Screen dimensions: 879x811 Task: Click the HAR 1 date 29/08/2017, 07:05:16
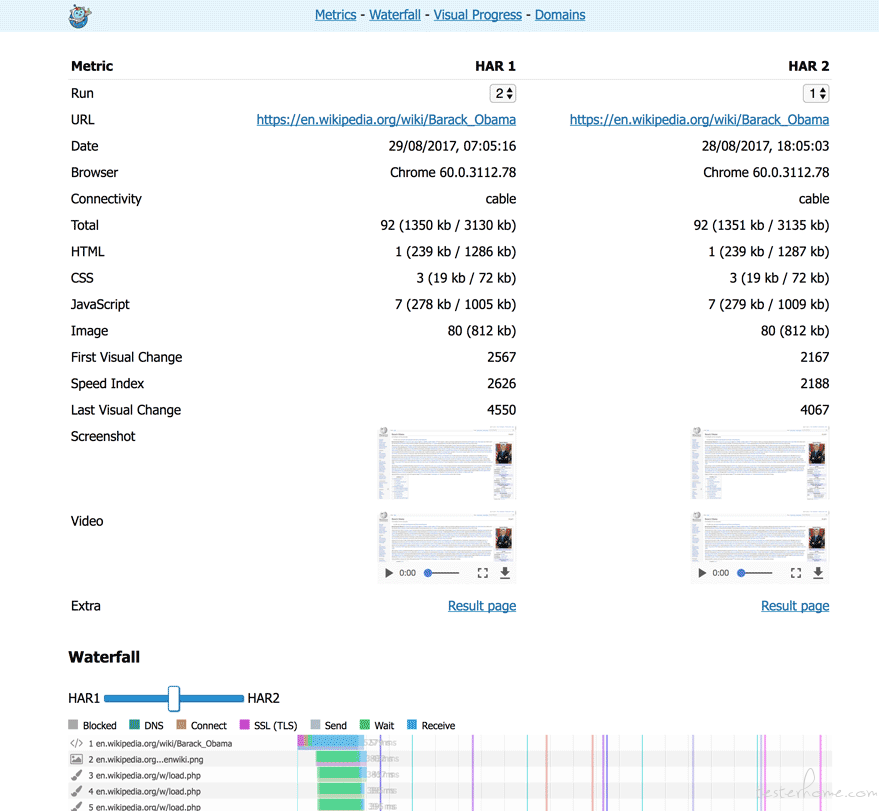pos(452,146)
